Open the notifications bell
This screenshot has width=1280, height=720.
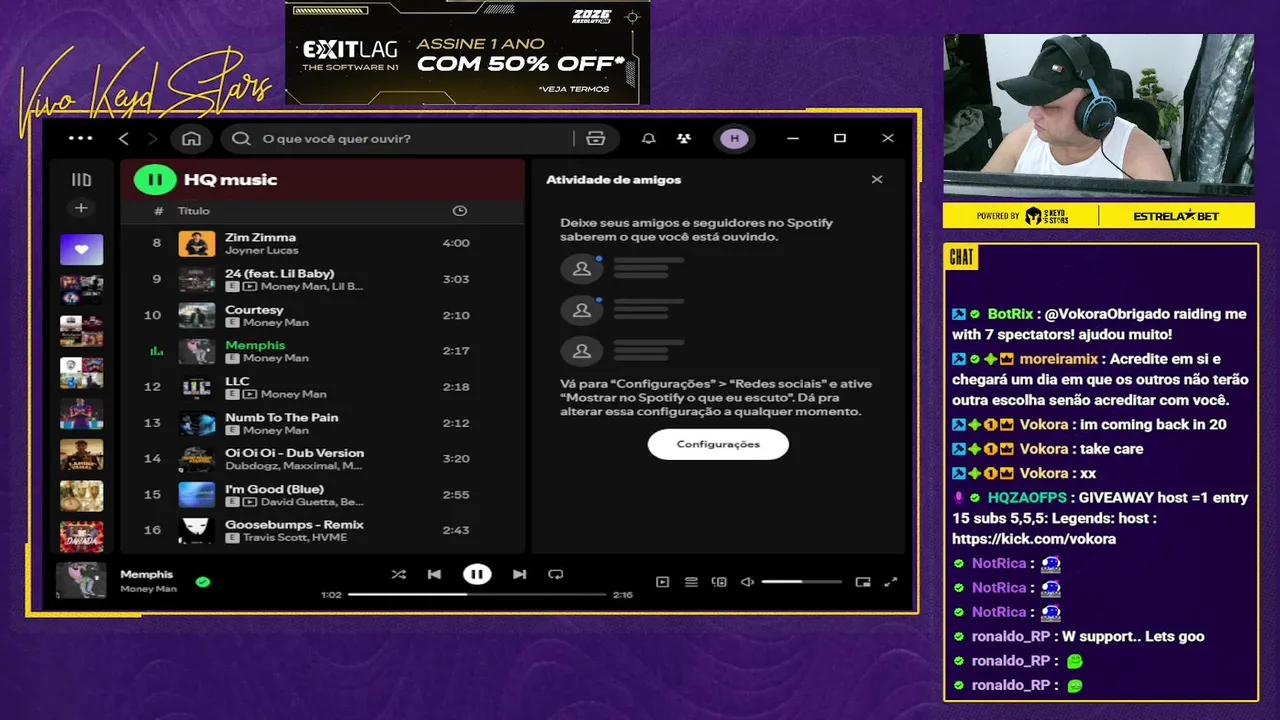tap(648, 138)
